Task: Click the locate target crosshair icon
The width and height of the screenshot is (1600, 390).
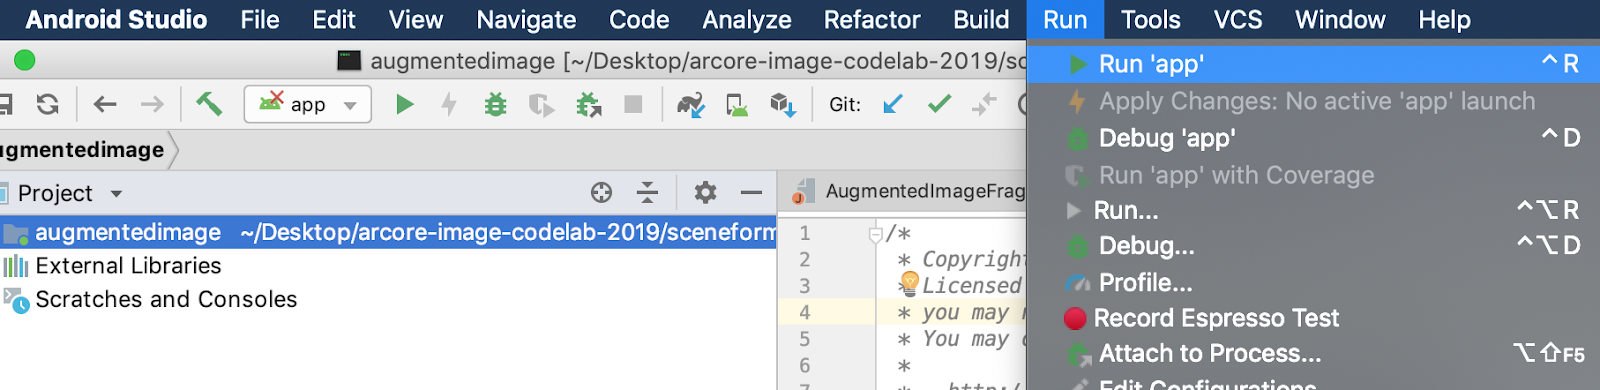Action: tap(601, 192)
